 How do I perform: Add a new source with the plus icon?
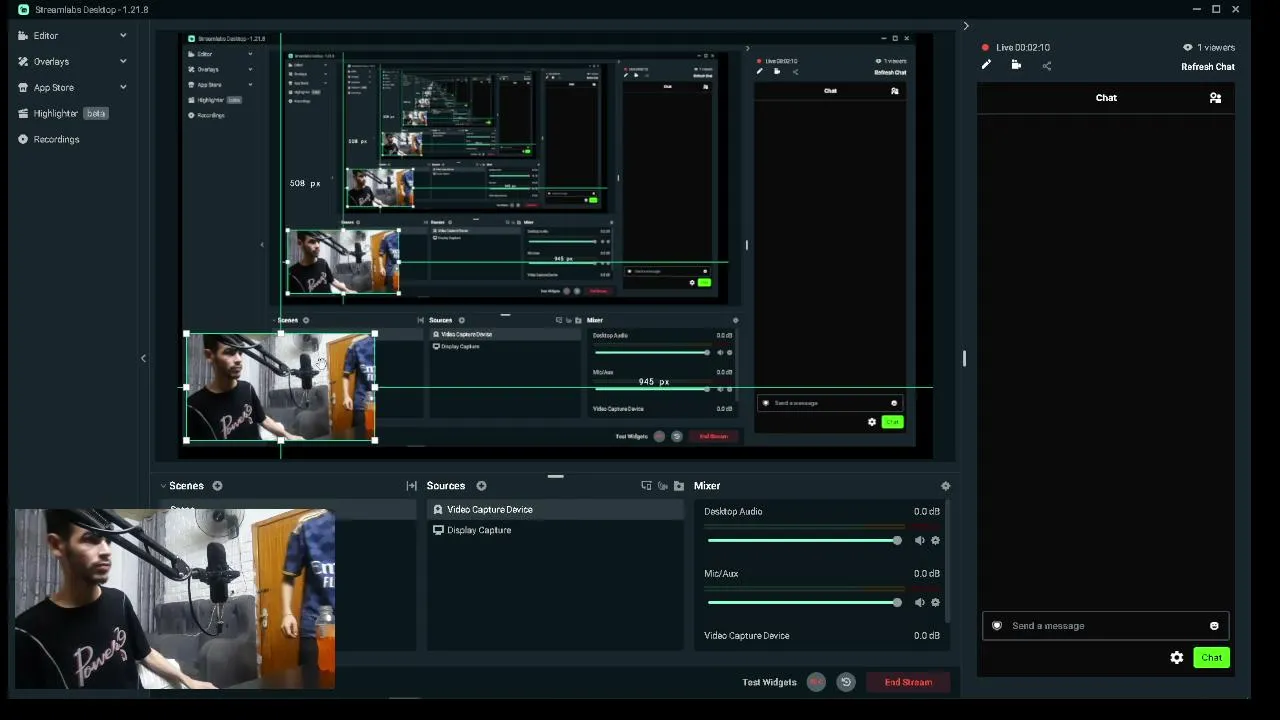click(x=481, y=486)
